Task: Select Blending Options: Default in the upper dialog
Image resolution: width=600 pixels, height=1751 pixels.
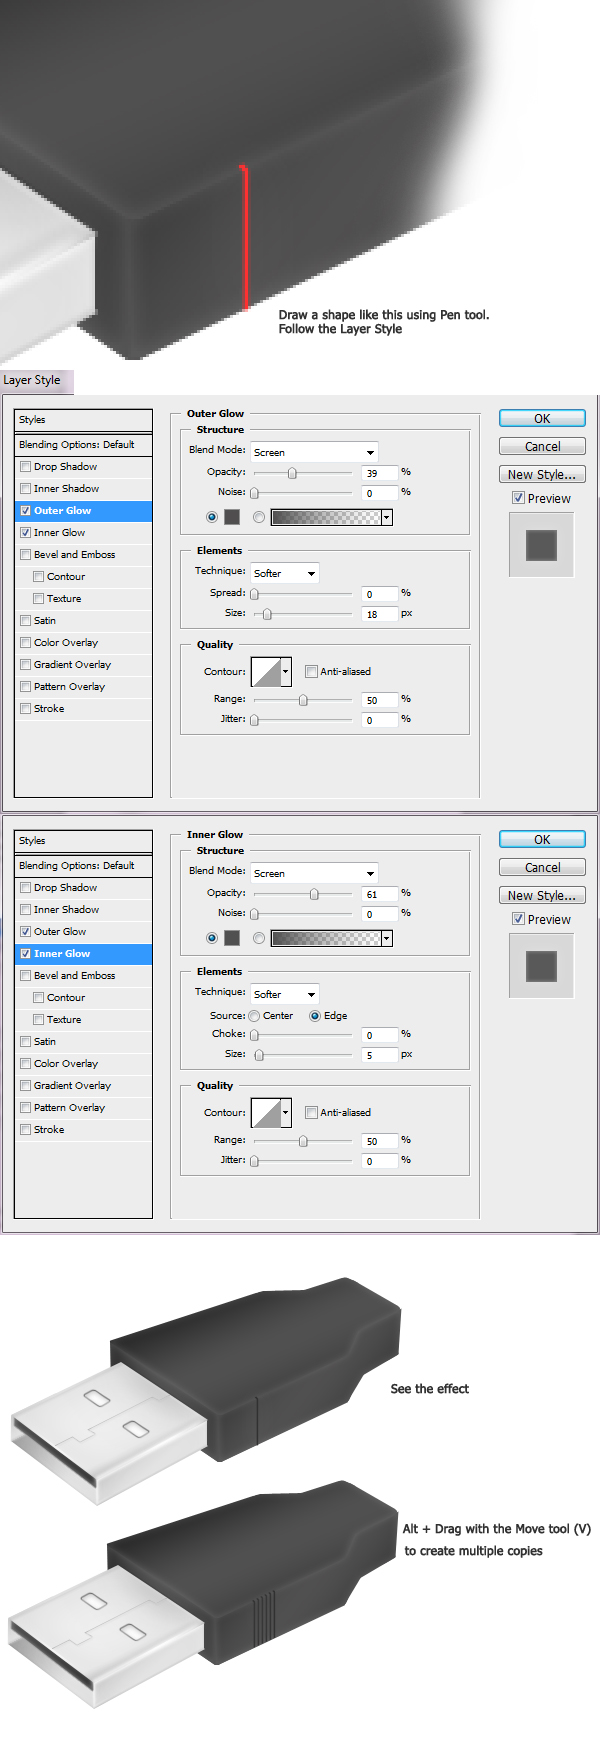Action: 84,445
